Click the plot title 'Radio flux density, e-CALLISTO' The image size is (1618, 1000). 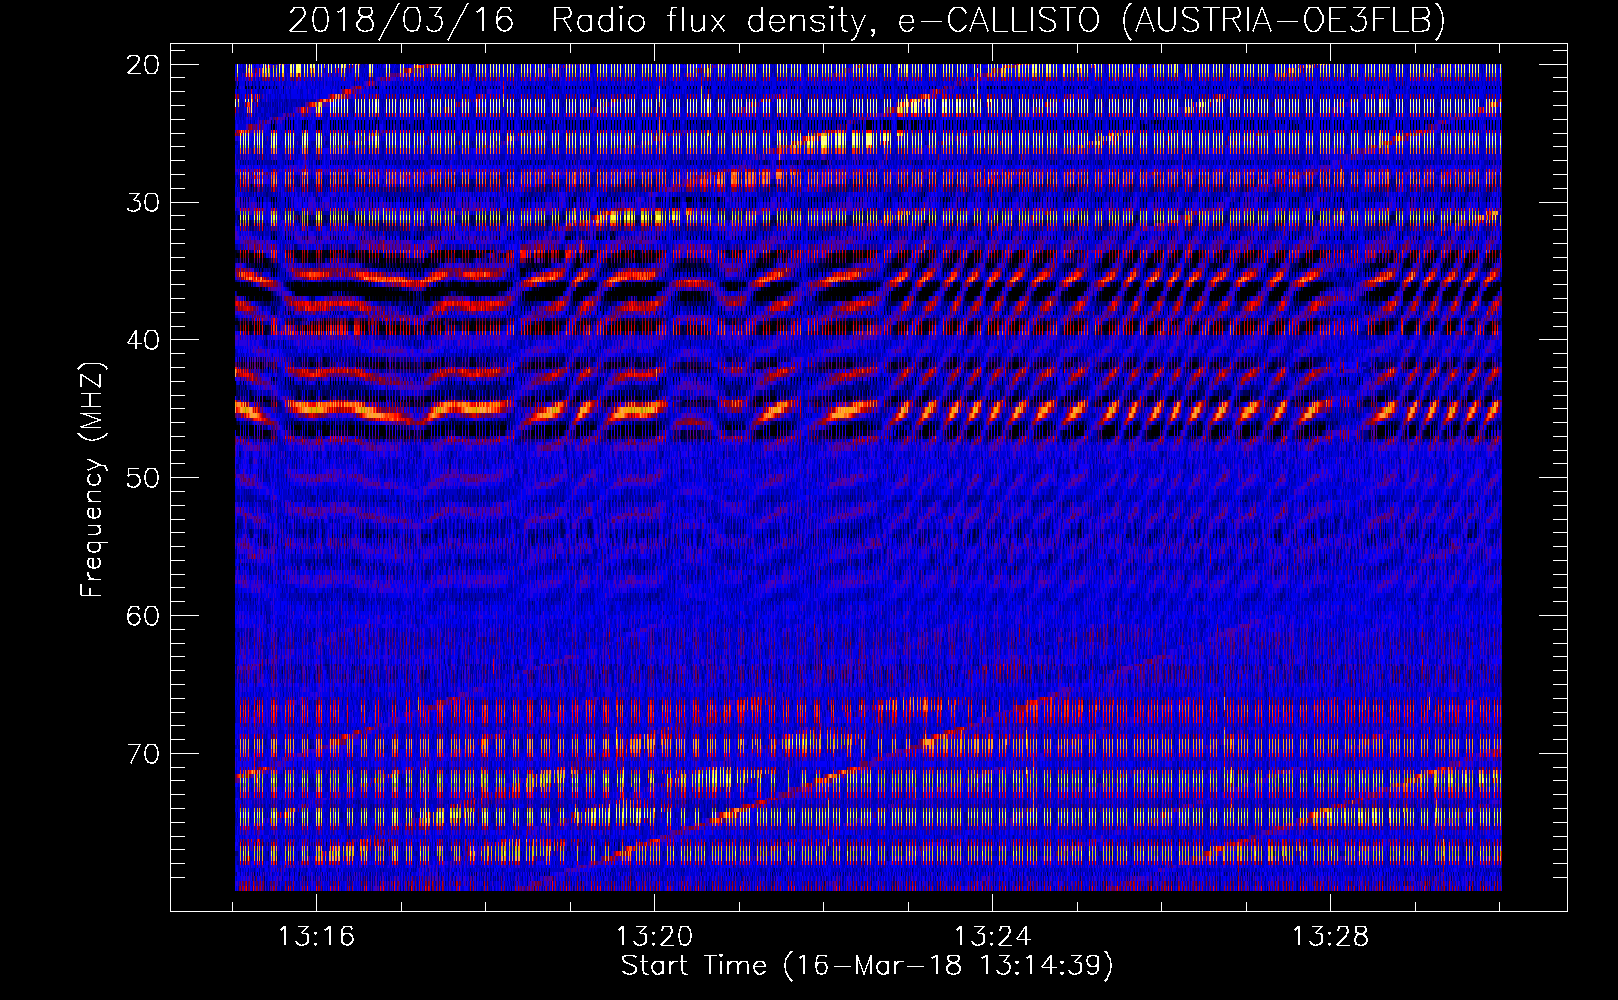coord(825,20)
